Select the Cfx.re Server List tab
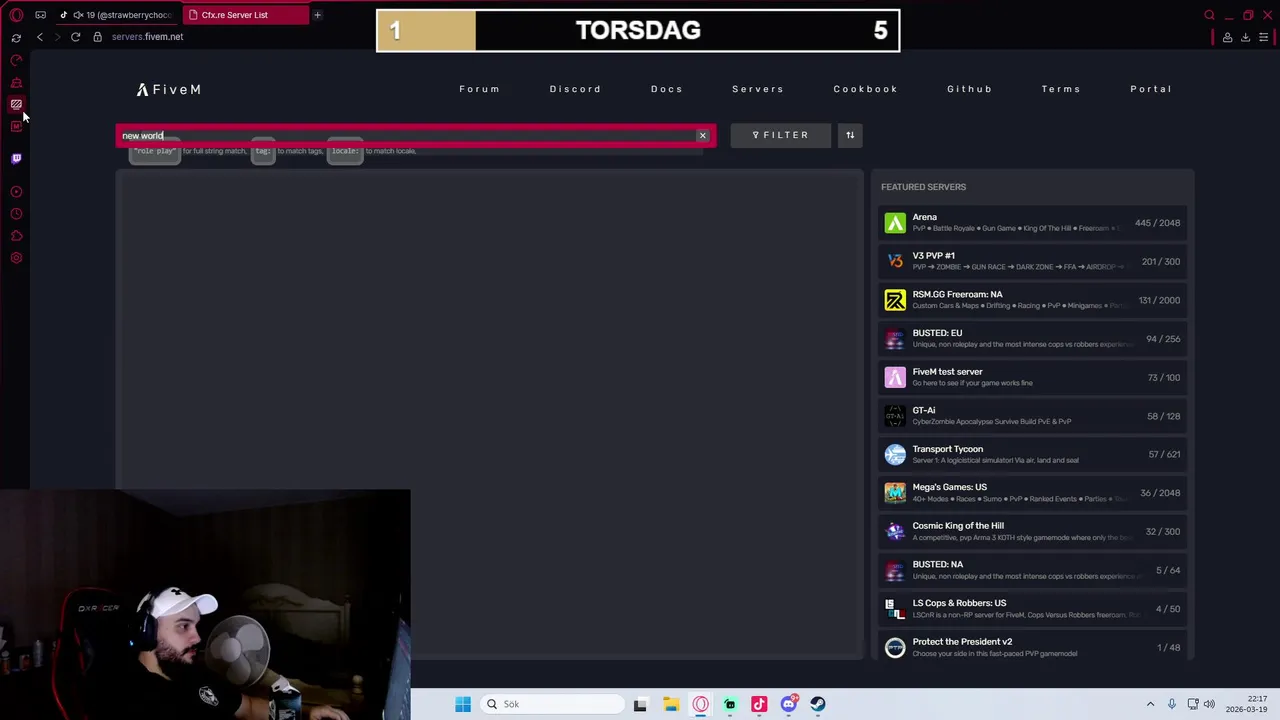This screenshot has height=720, width=1280. coord(245,15)
